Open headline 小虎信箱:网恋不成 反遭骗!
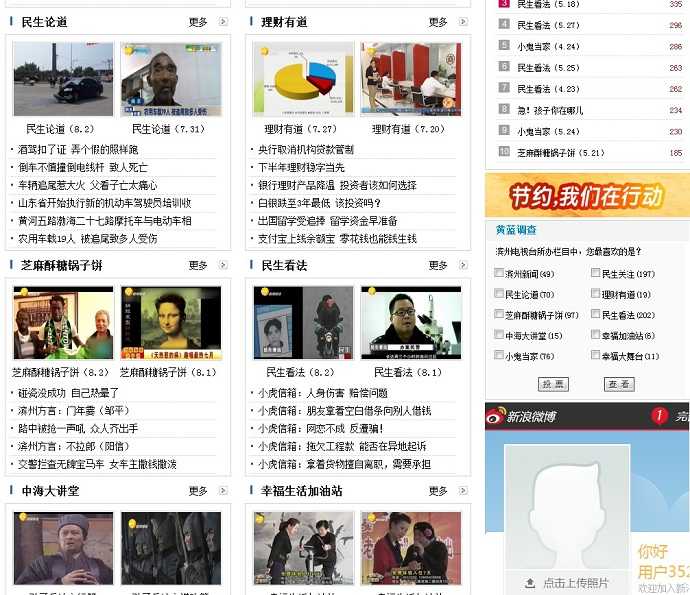This screenshot has height=595, width=690. 320,429
